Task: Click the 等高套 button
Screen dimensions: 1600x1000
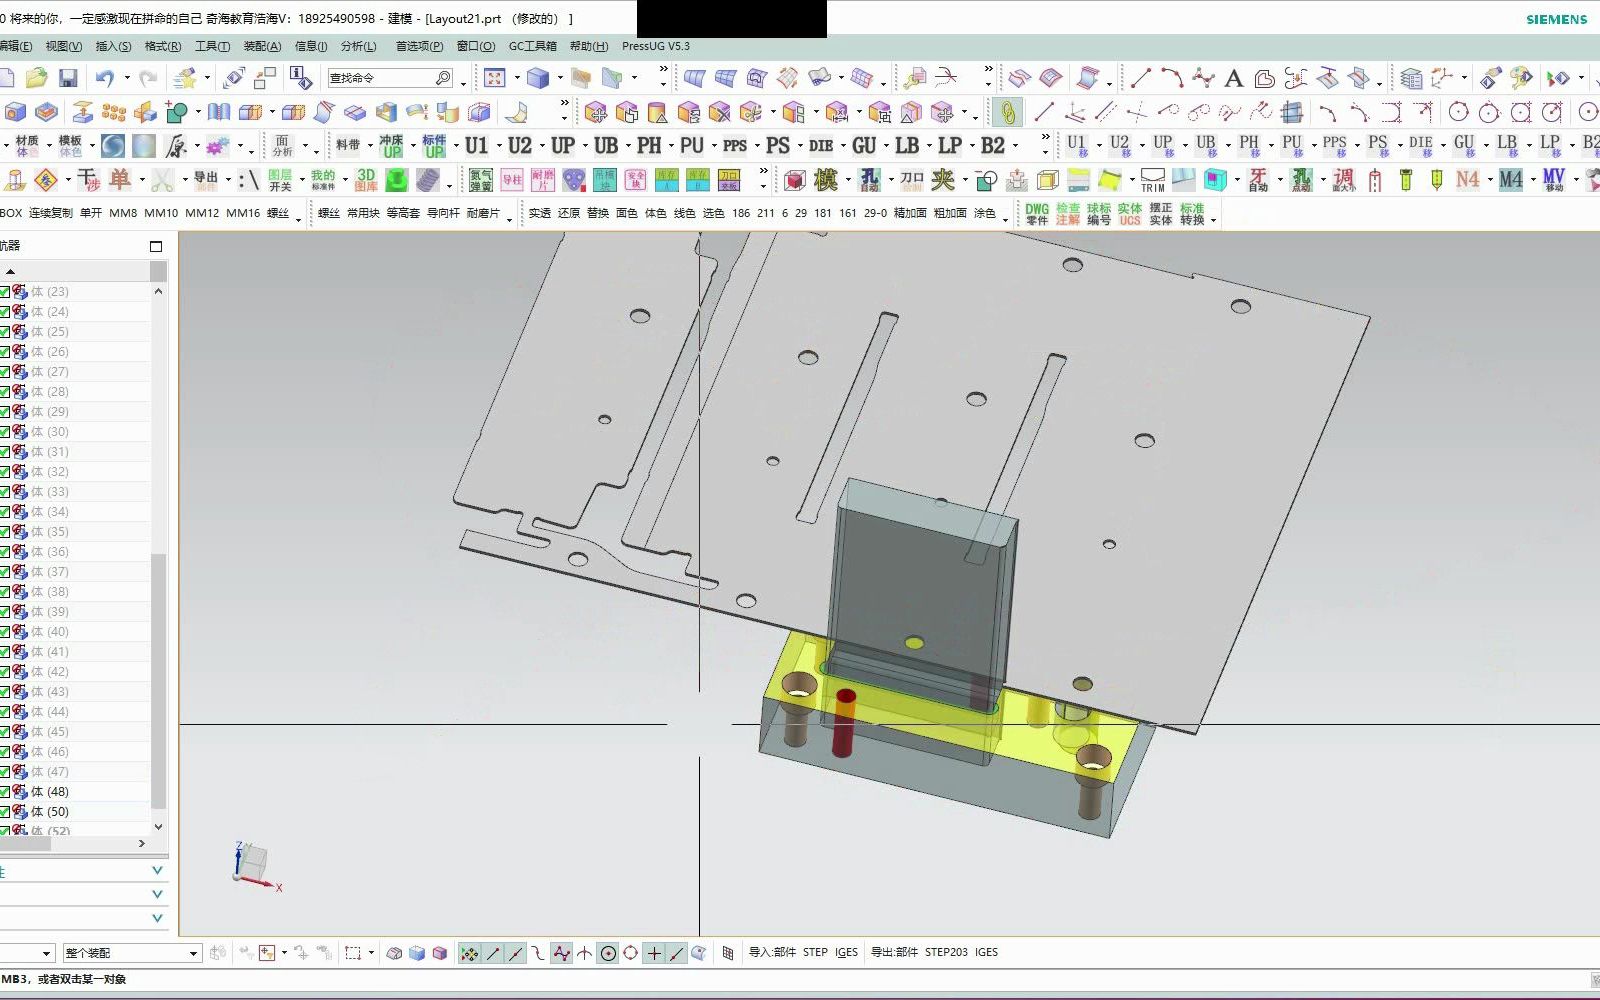Action: pos(403,213)
